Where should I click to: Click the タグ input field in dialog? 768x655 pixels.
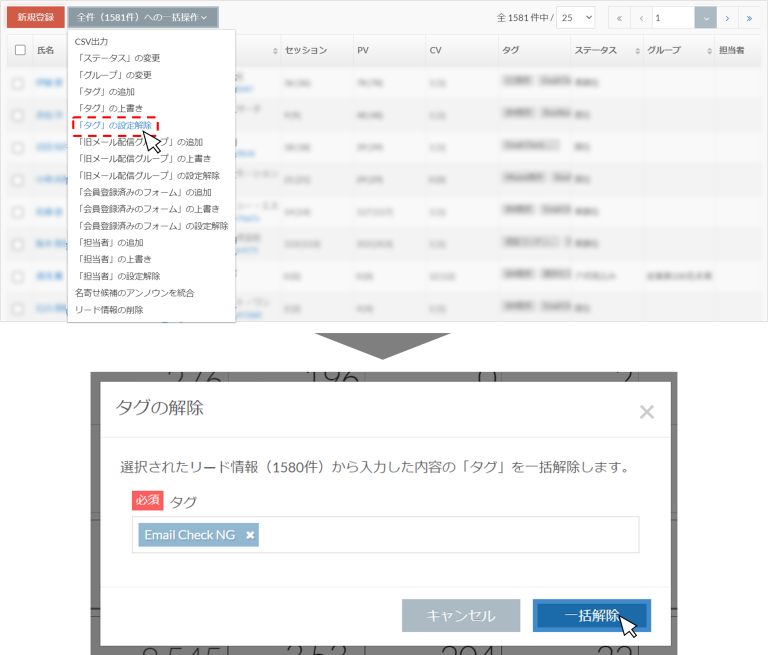click(385, 534)
